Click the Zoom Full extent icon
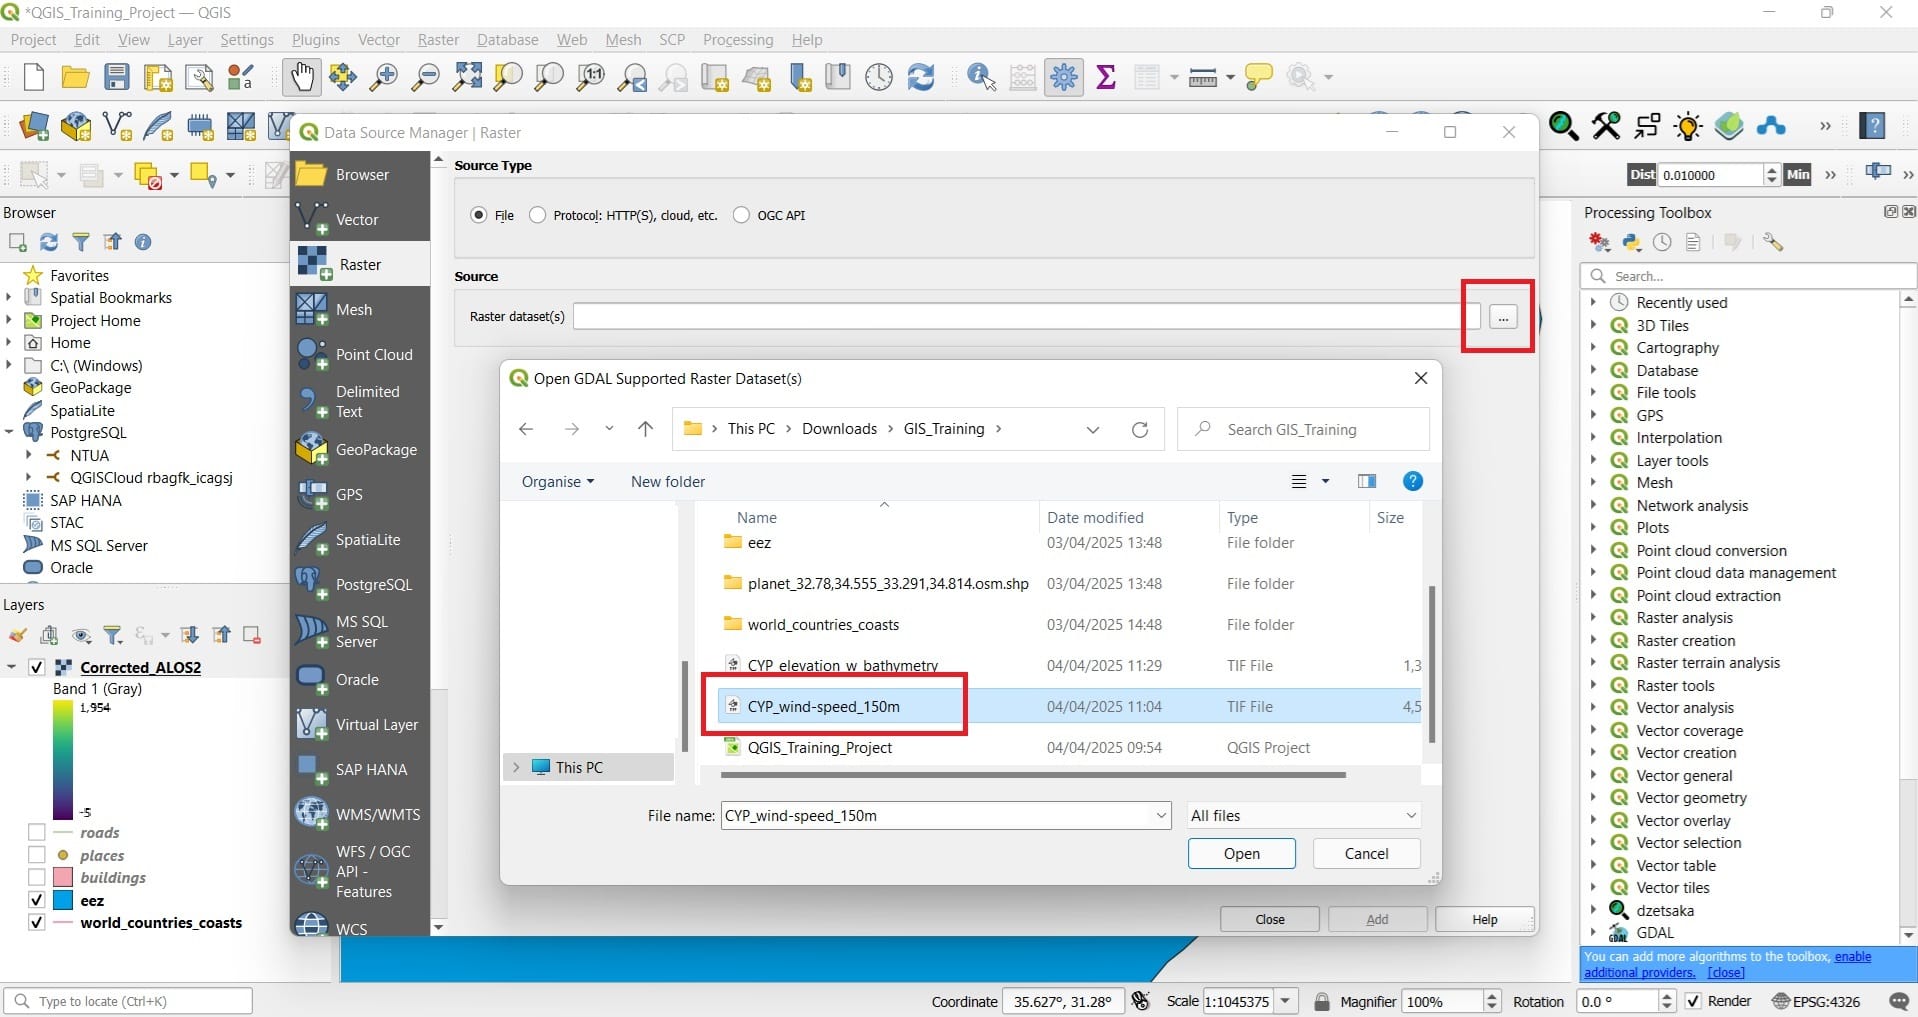Screen dimensions: 1918x1017 [467, 77]
